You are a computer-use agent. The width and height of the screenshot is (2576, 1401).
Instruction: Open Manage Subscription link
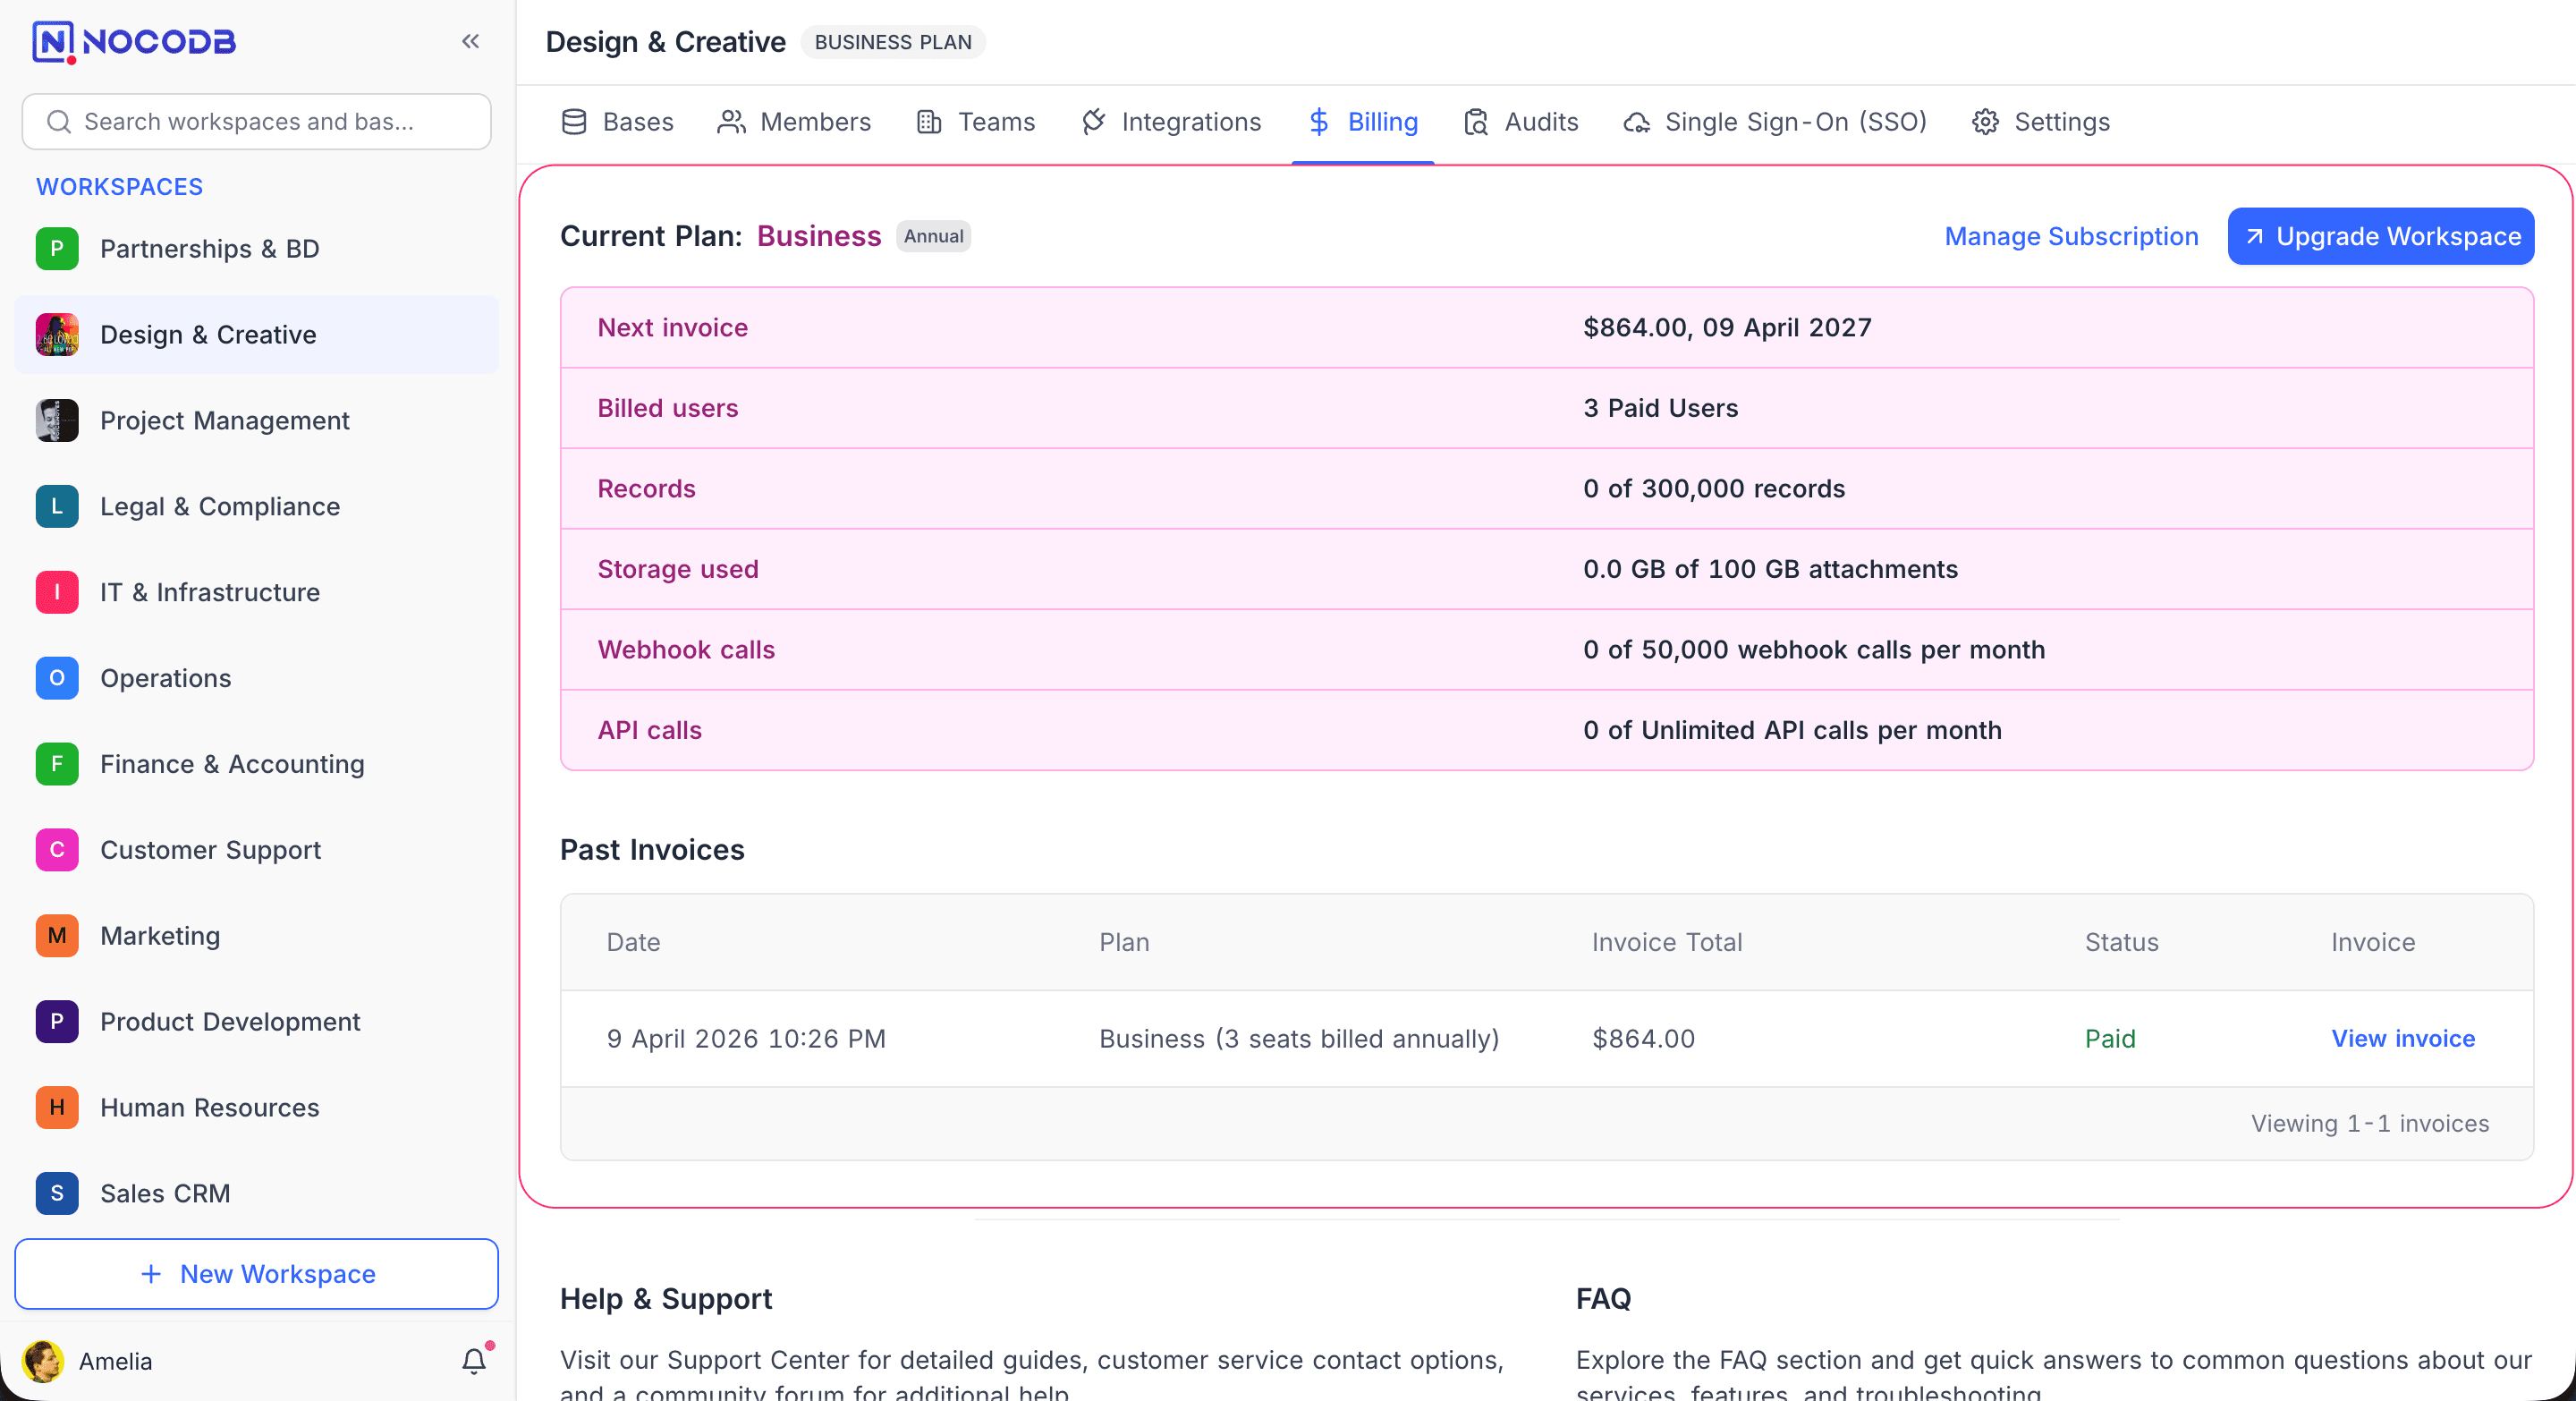(2071, 236)
